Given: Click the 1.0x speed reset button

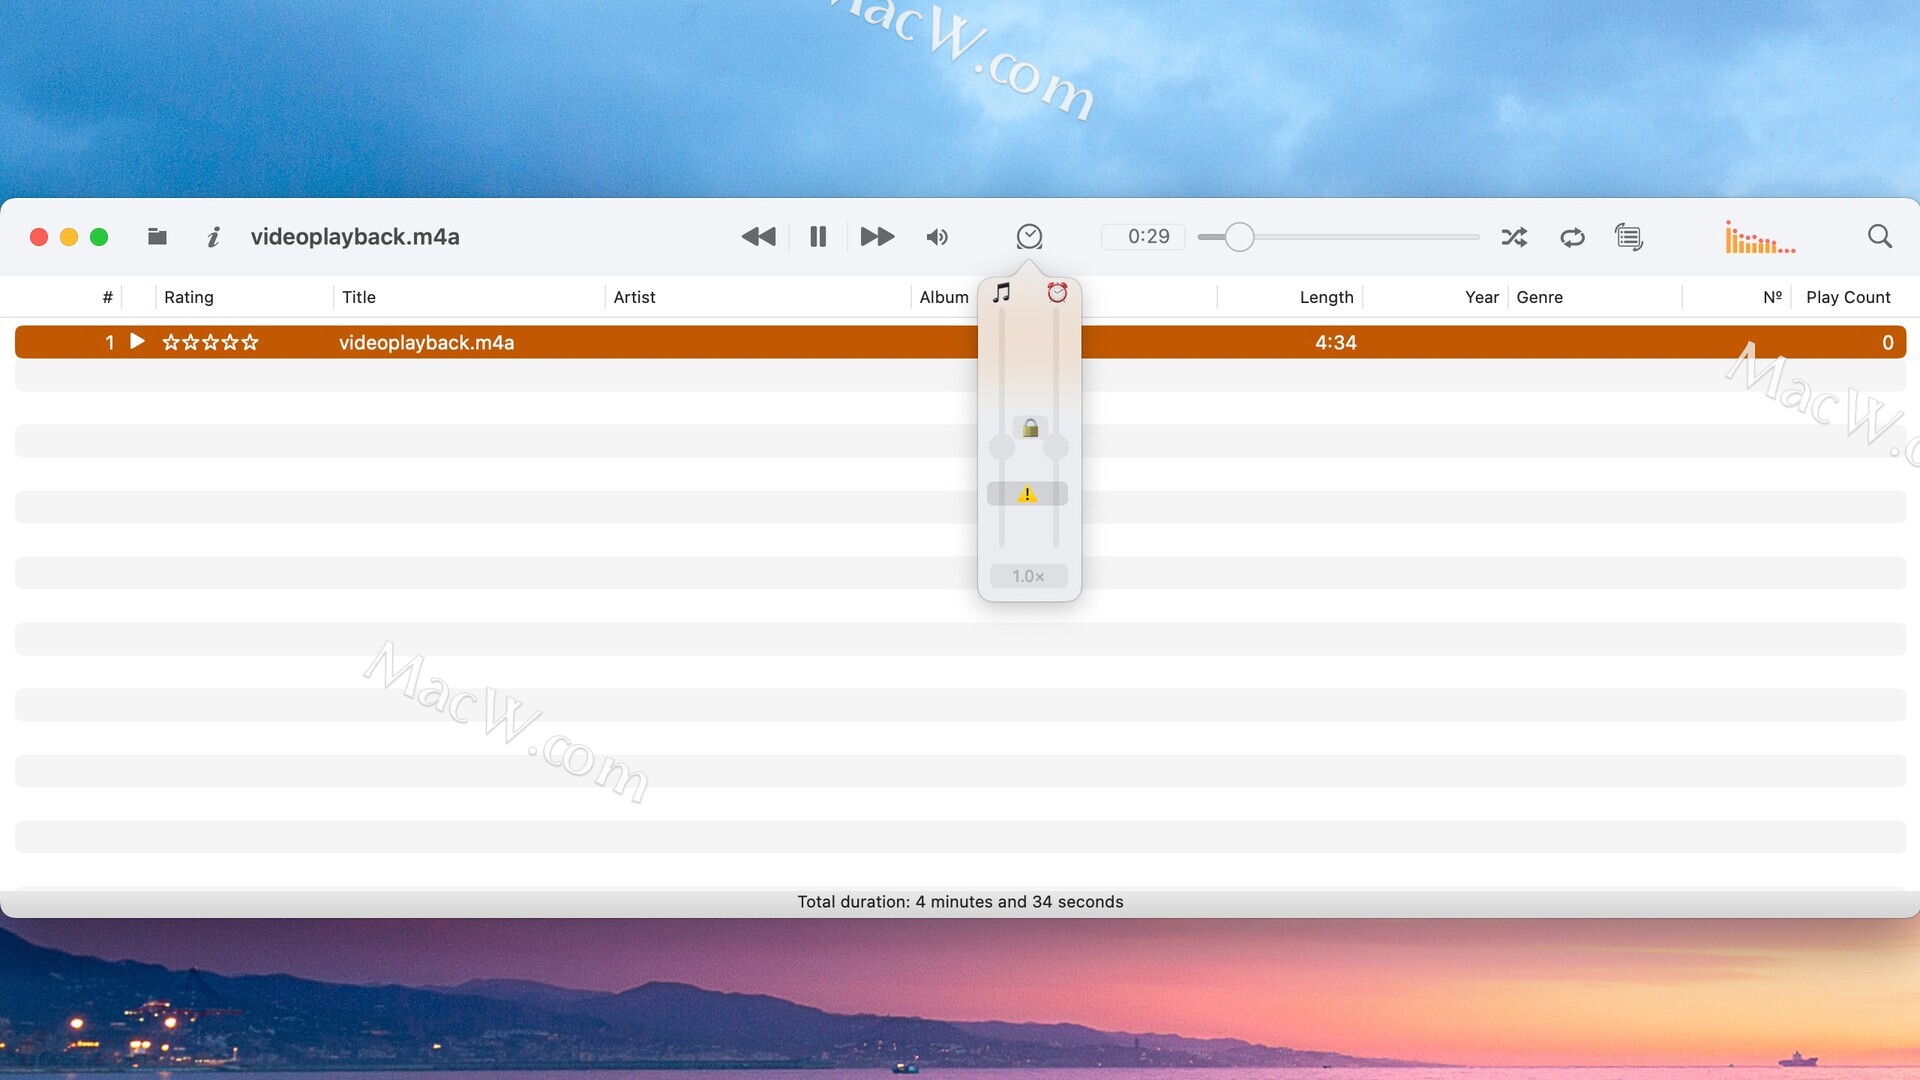Looking at the screenshot, I should tap(1028, 576).
